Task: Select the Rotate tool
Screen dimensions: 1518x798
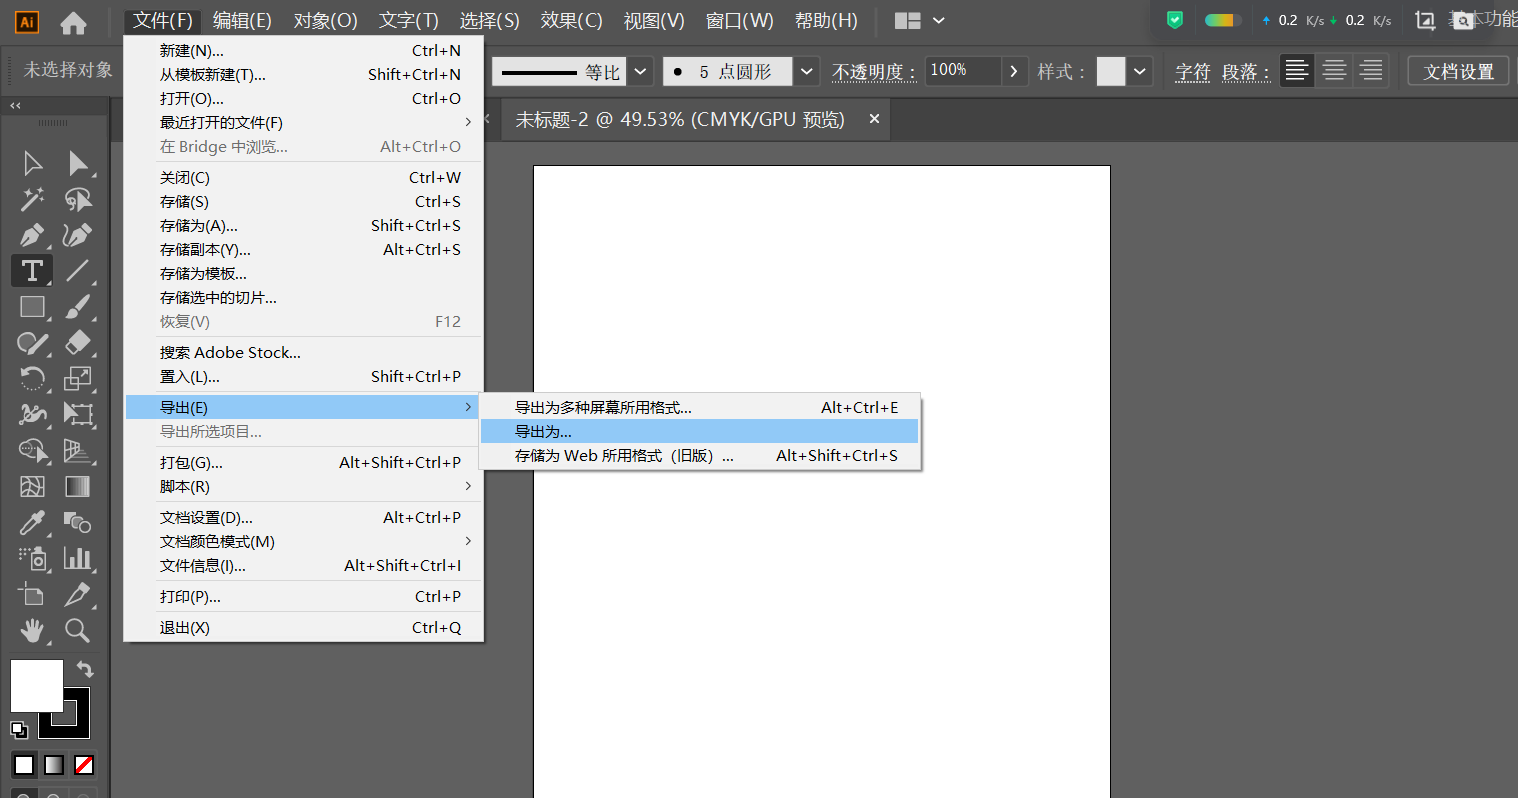Action: tap(32, 378)
